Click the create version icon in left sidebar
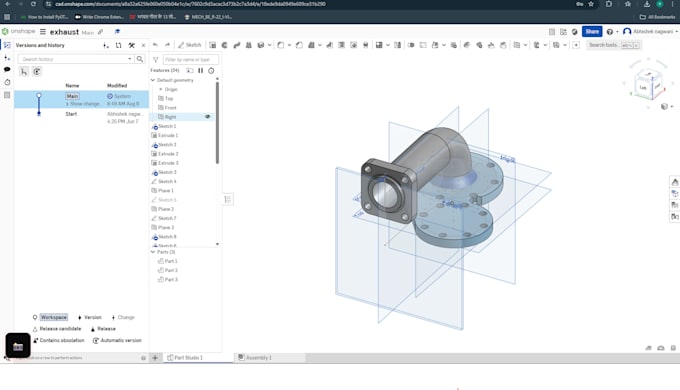The image size is (680, 390). click(7, 57)
